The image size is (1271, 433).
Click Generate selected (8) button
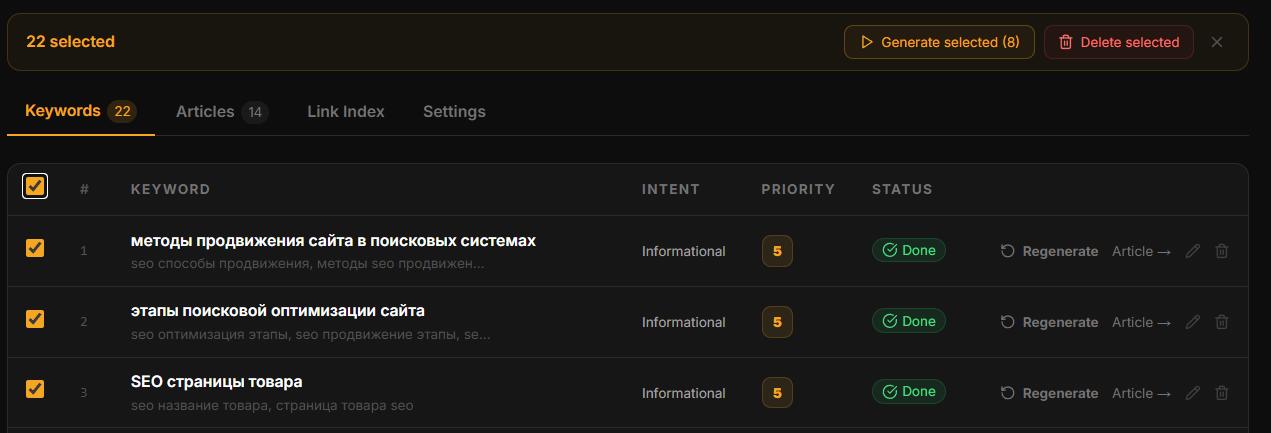pyautogui.click(x=939, y=42)
